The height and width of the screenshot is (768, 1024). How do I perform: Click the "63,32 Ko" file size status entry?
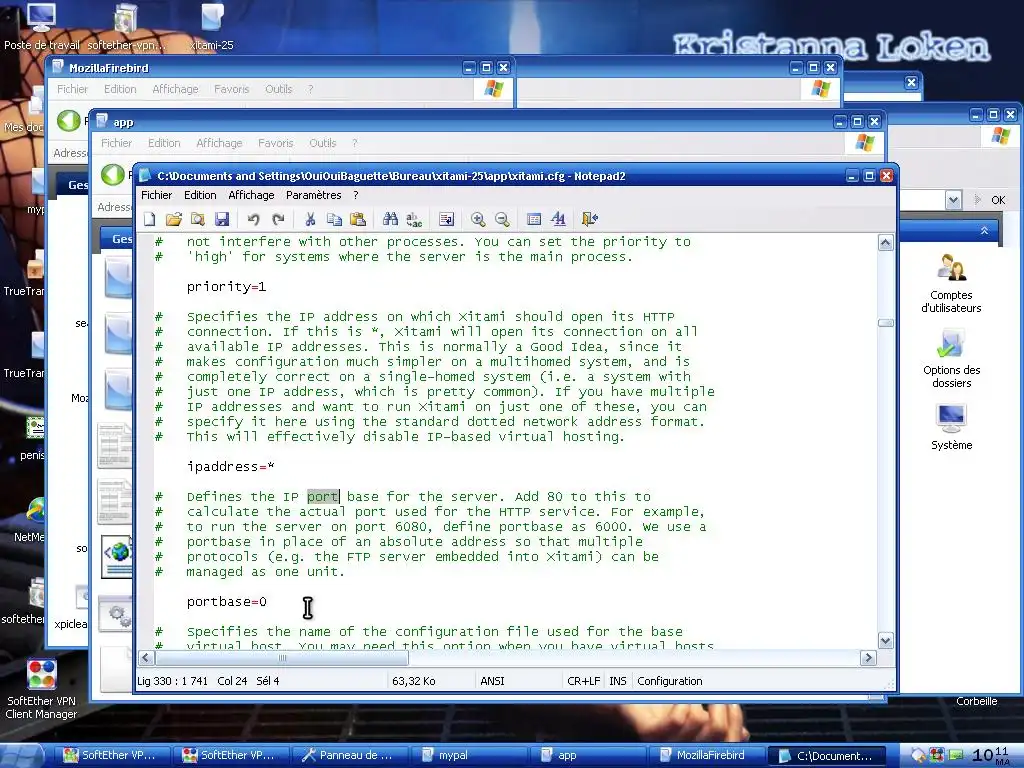click(x=413, y=681)
